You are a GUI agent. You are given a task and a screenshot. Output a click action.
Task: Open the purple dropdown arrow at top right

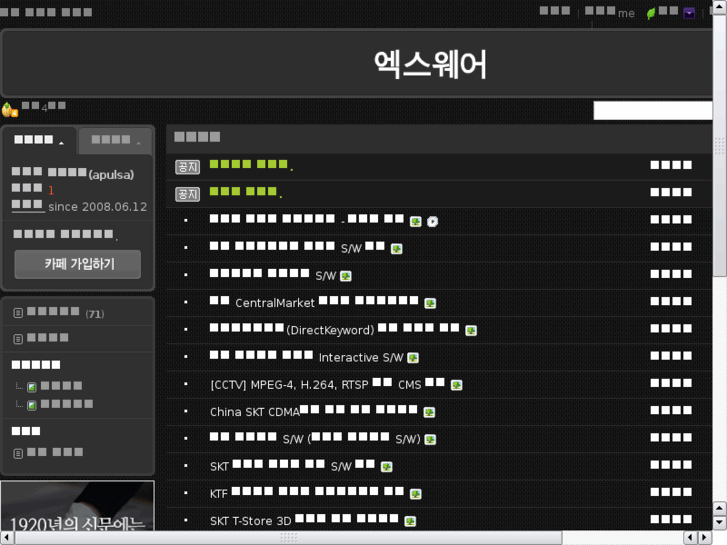coord(689,13)
